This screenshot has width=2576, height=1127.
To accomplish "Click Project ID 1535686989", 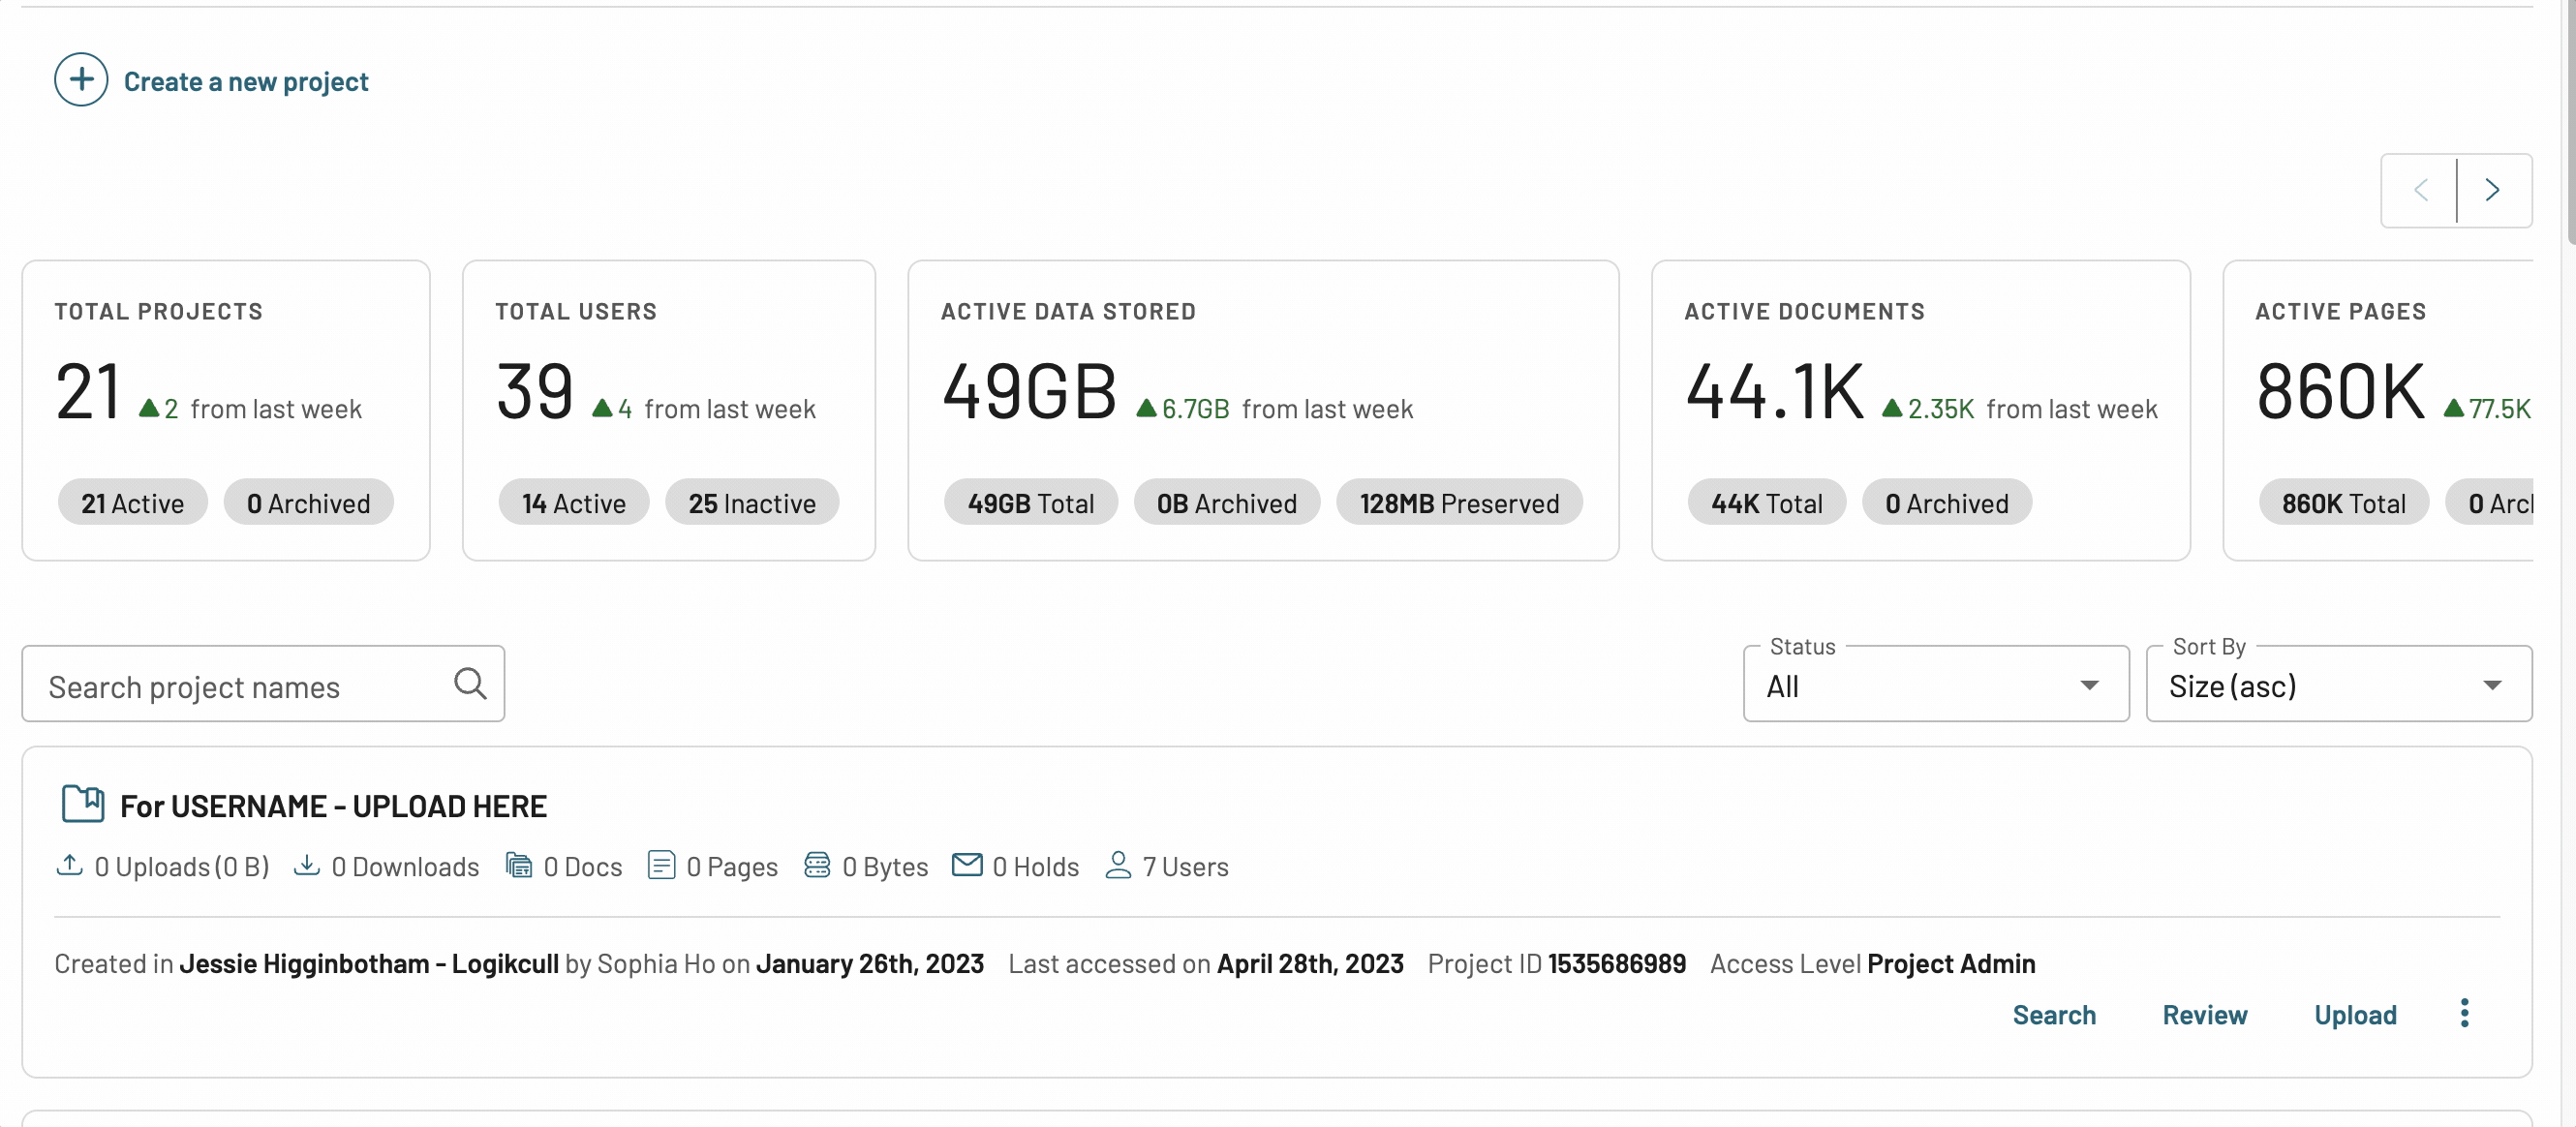I will [x=1557, y=963].
